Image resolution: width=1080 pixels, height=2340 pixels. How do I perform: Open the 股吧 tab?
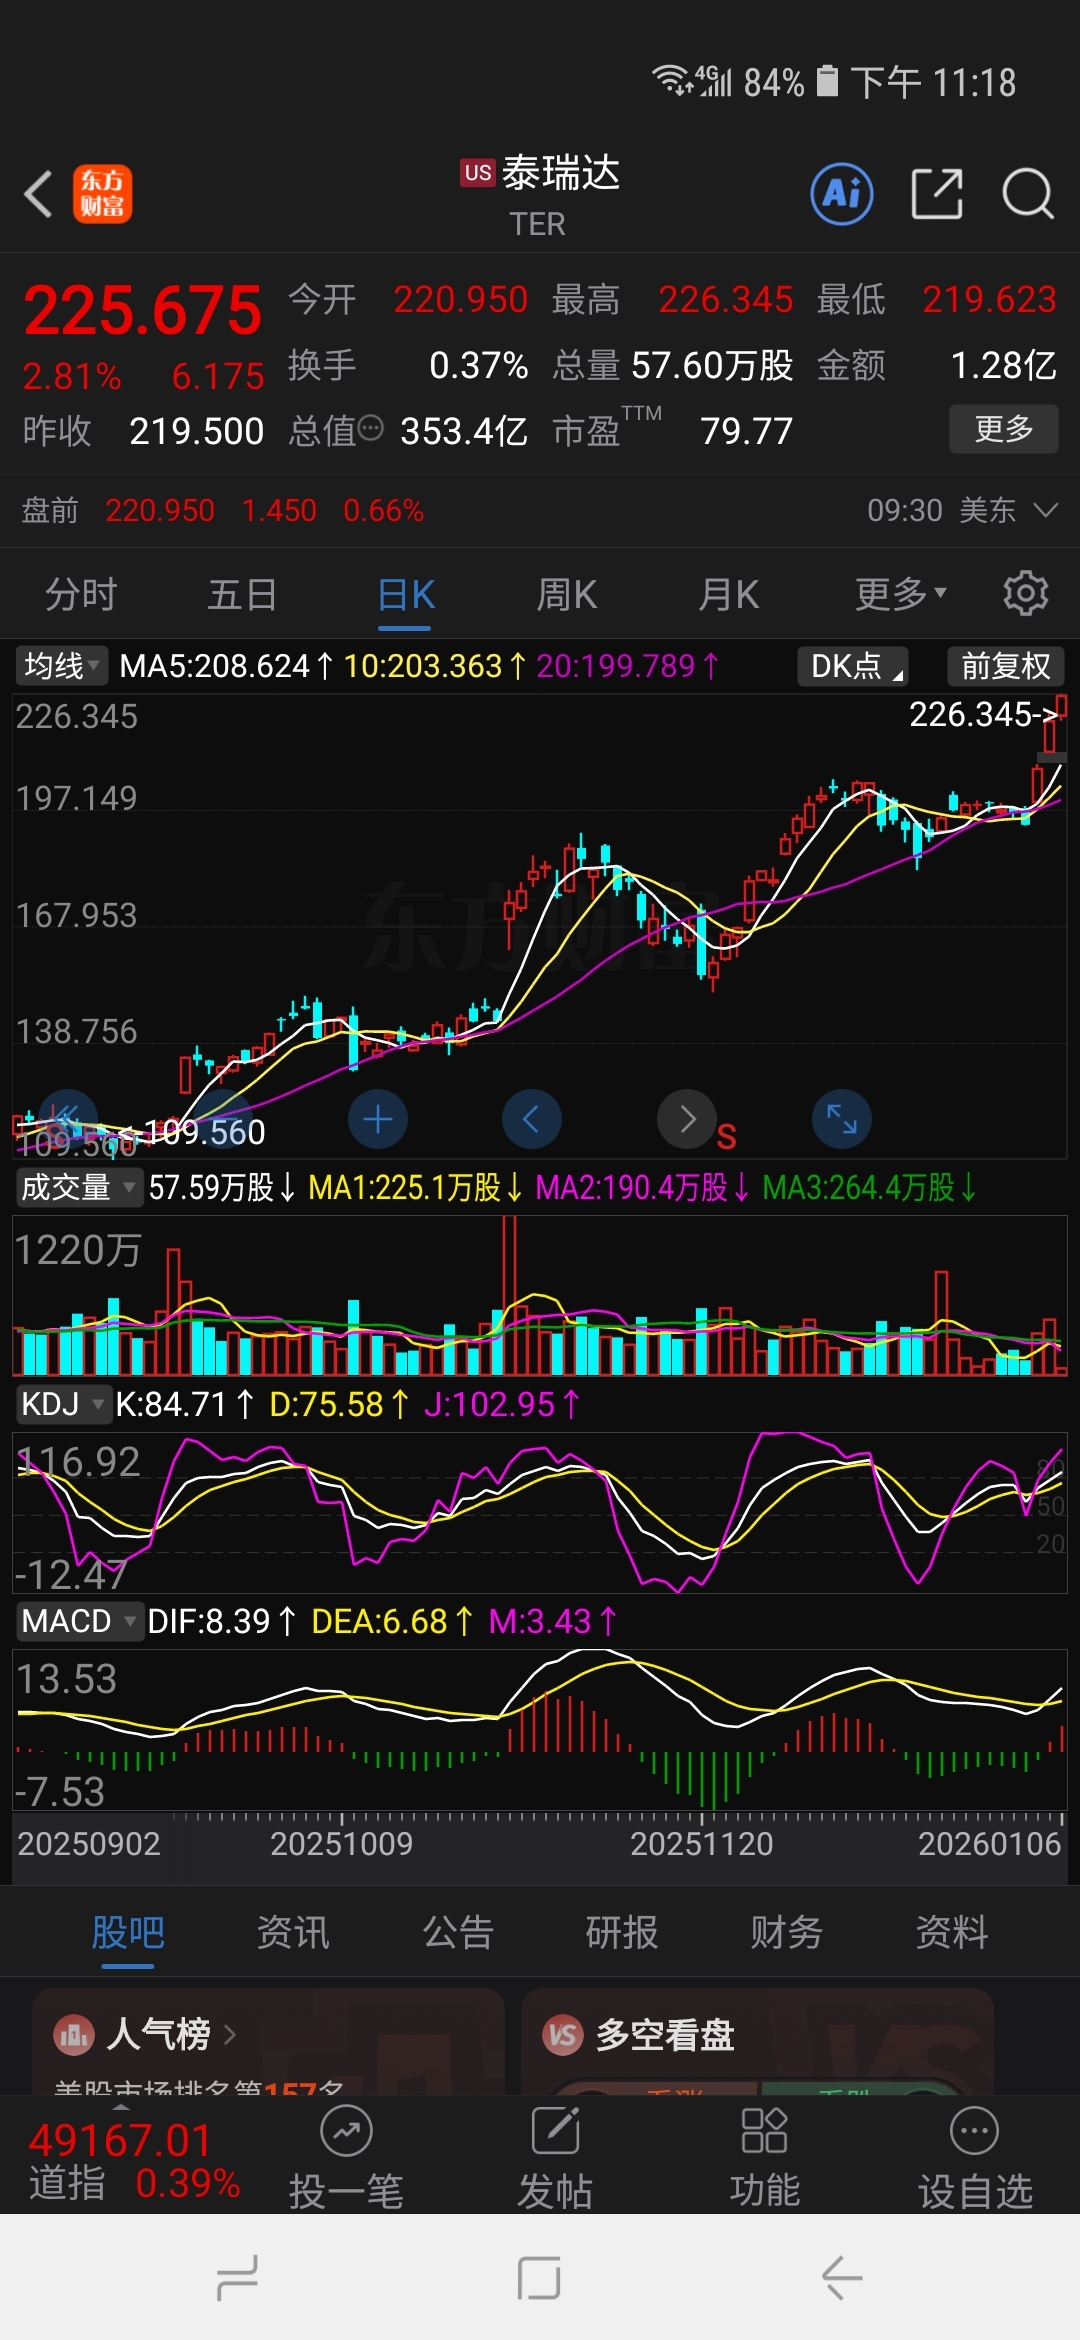click(127, 1932)
